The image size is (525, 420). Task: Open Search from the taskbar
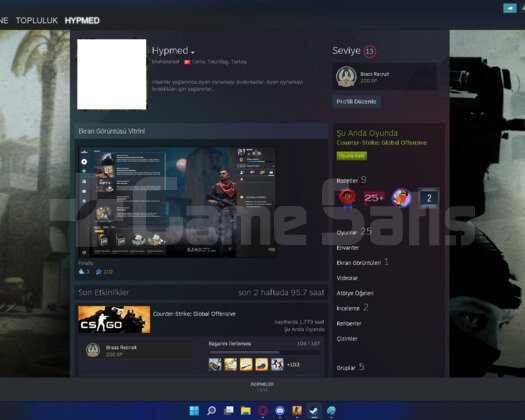(x=211, y=411)
